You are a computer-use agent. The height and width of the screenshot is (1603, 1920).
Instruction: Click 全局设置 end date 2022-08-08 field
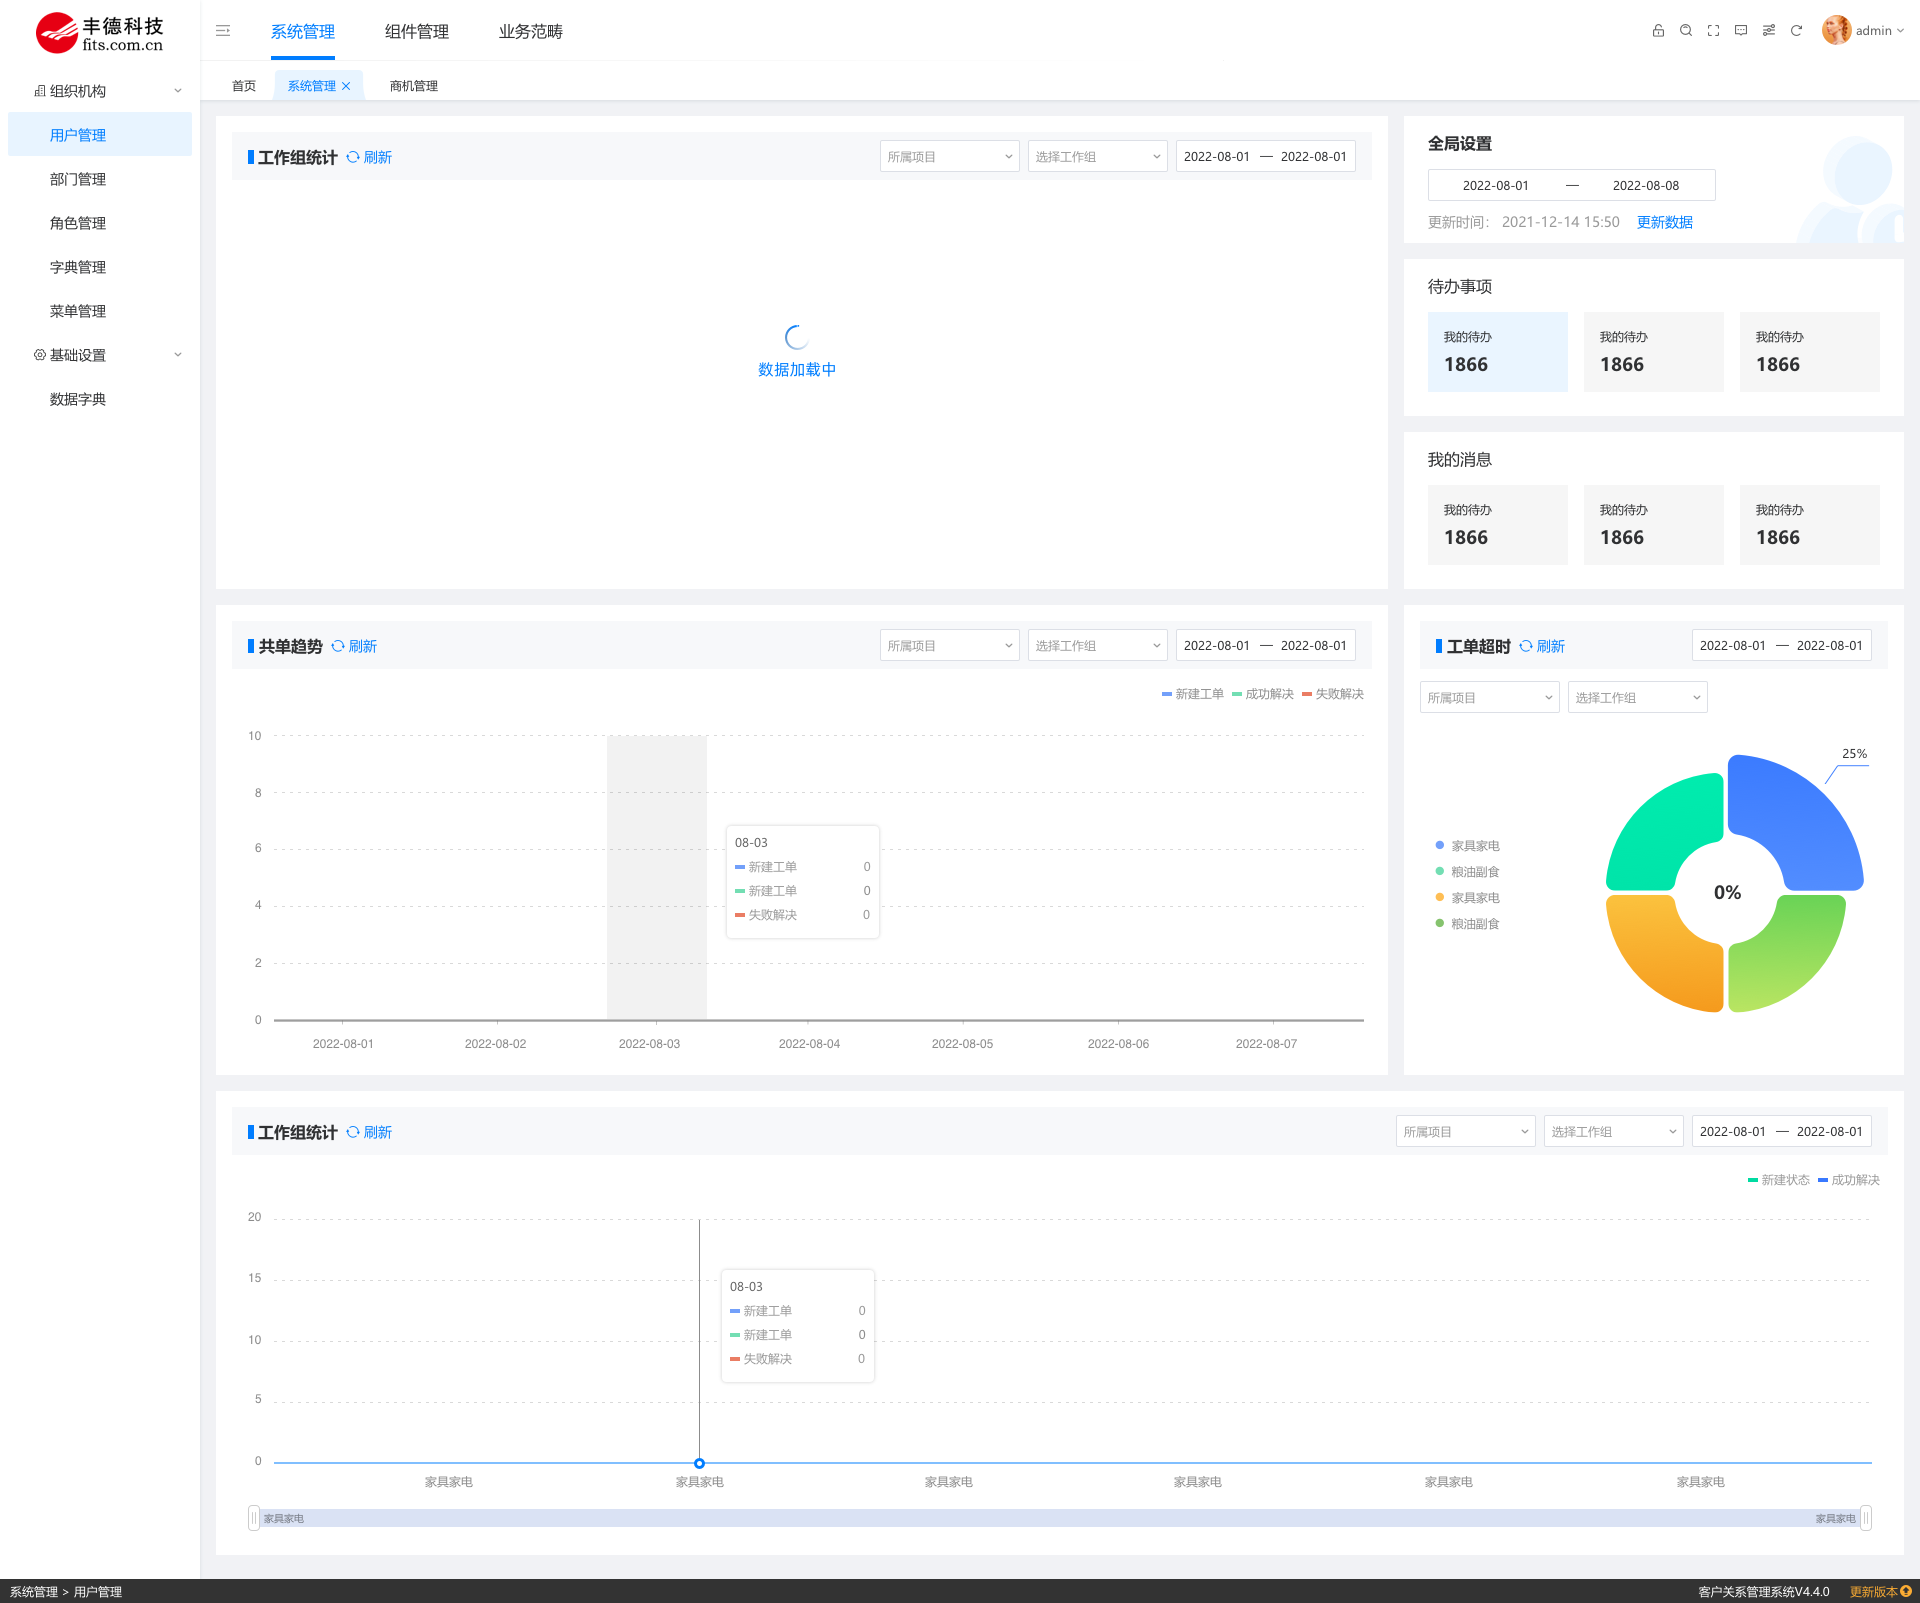(x=1646, y=186)
